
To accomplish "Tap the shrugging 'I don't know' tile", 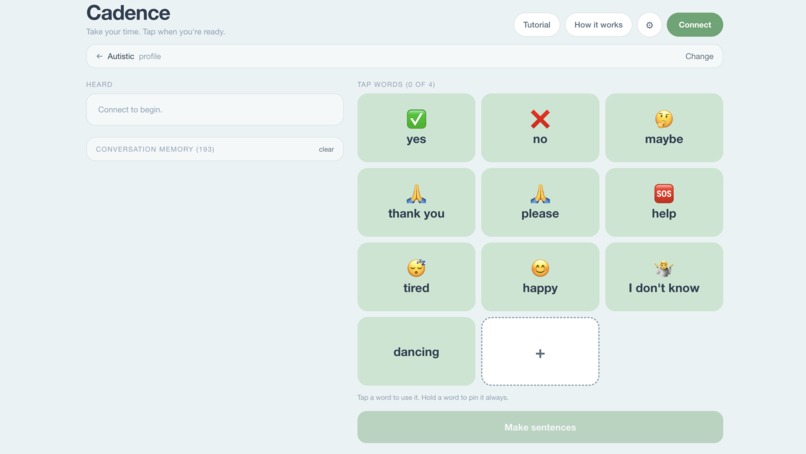I will 664,277.
